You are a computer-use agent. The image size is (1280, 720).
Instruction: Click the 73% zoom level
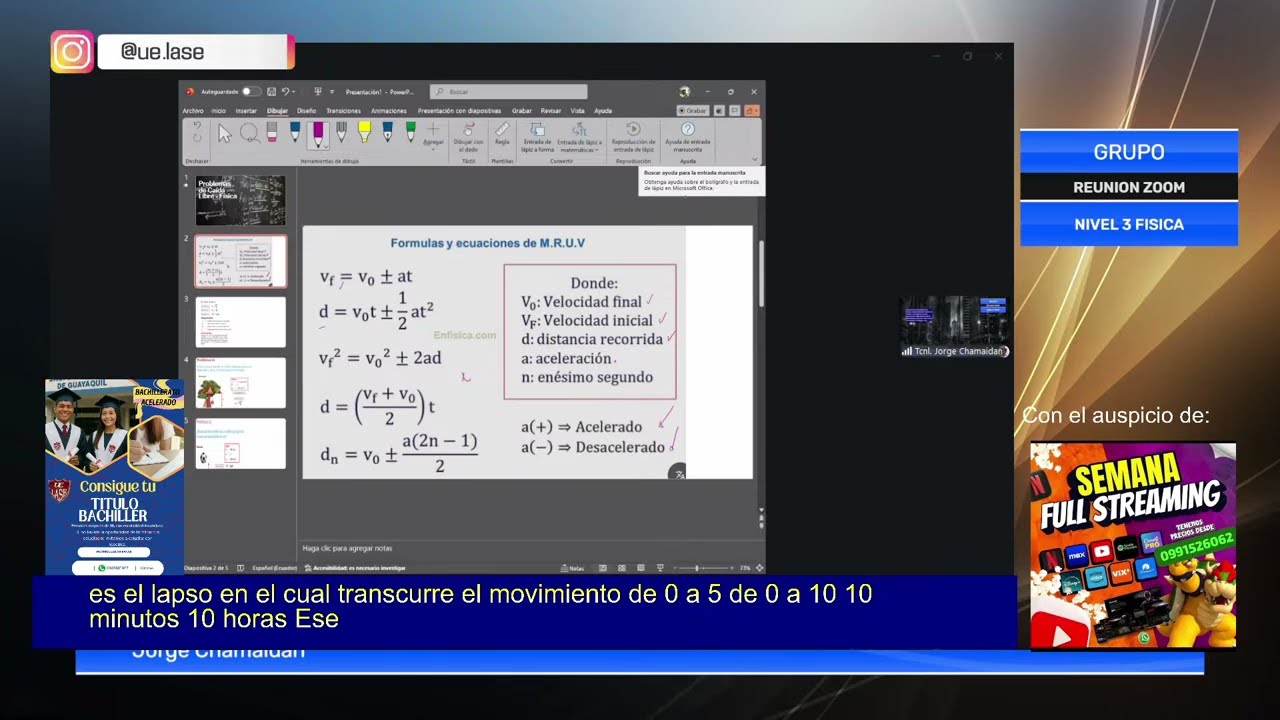coord(745,568)
